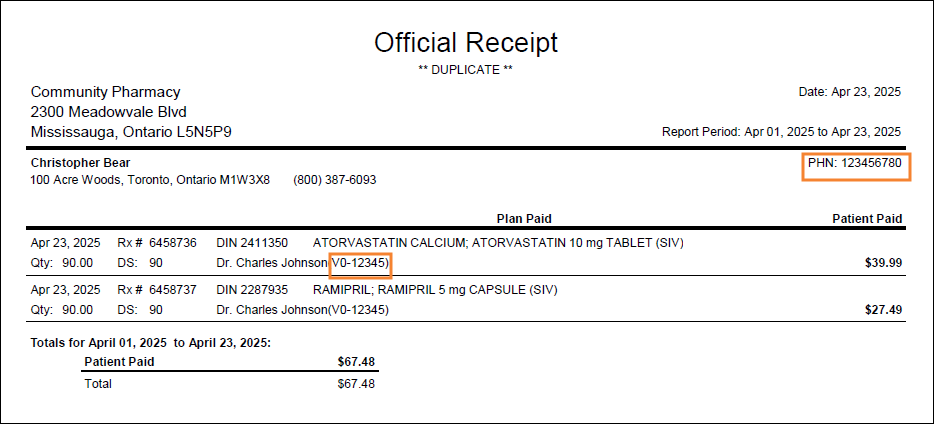Click the Community Pharmacy name
The height and width of the screenshot is (424, 934).
[105, 92]
